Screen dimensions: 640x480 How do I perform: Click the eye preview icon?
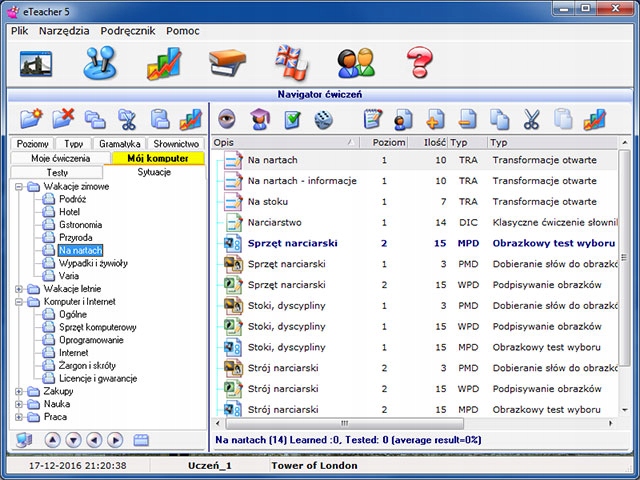click(x=227, y=119)
